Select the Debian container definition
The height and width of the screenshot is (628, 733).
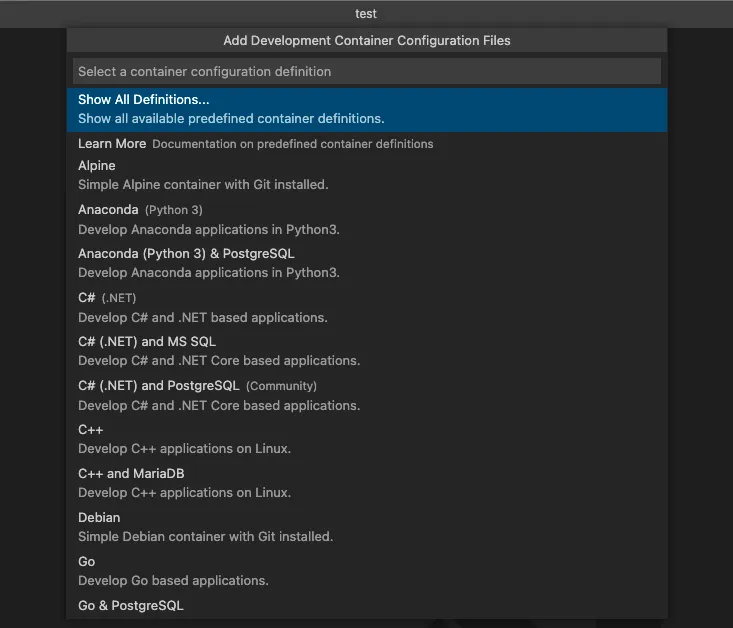tap(99, 518)
